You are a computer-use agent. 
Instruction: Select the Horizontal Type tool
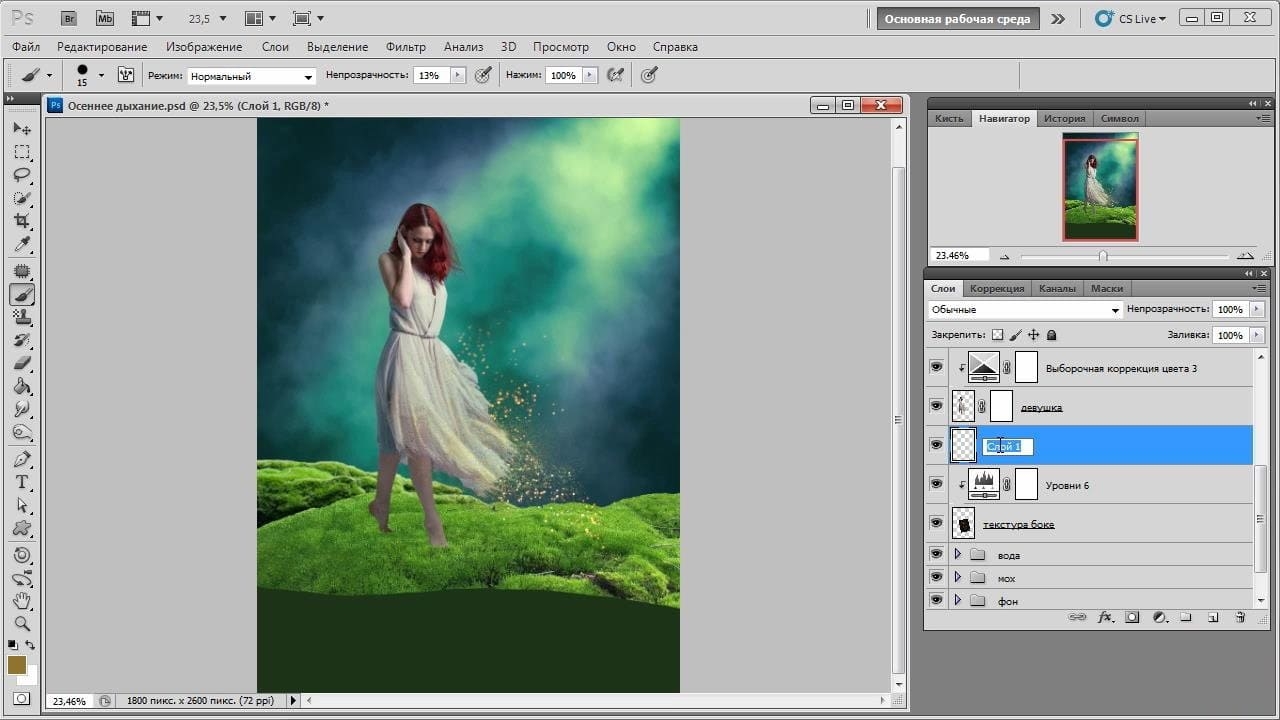(x=22, y=482)
